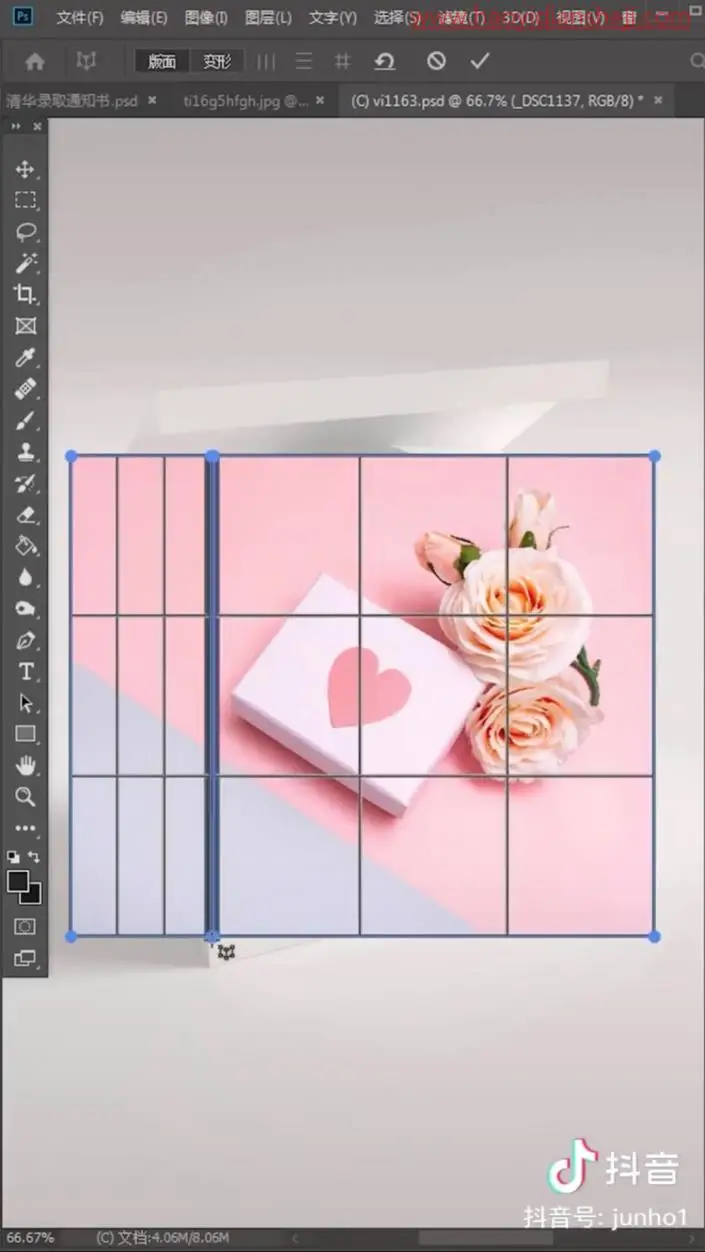Select the History Brush tool
705x1252 pixels.
25,483
